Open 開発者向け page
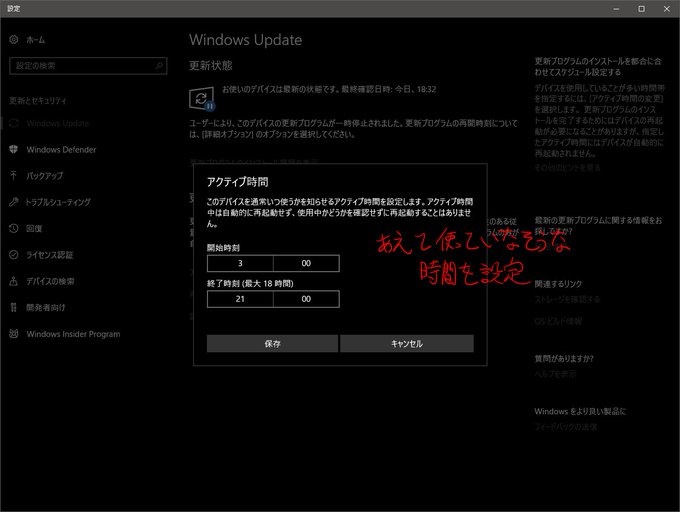 46,307
